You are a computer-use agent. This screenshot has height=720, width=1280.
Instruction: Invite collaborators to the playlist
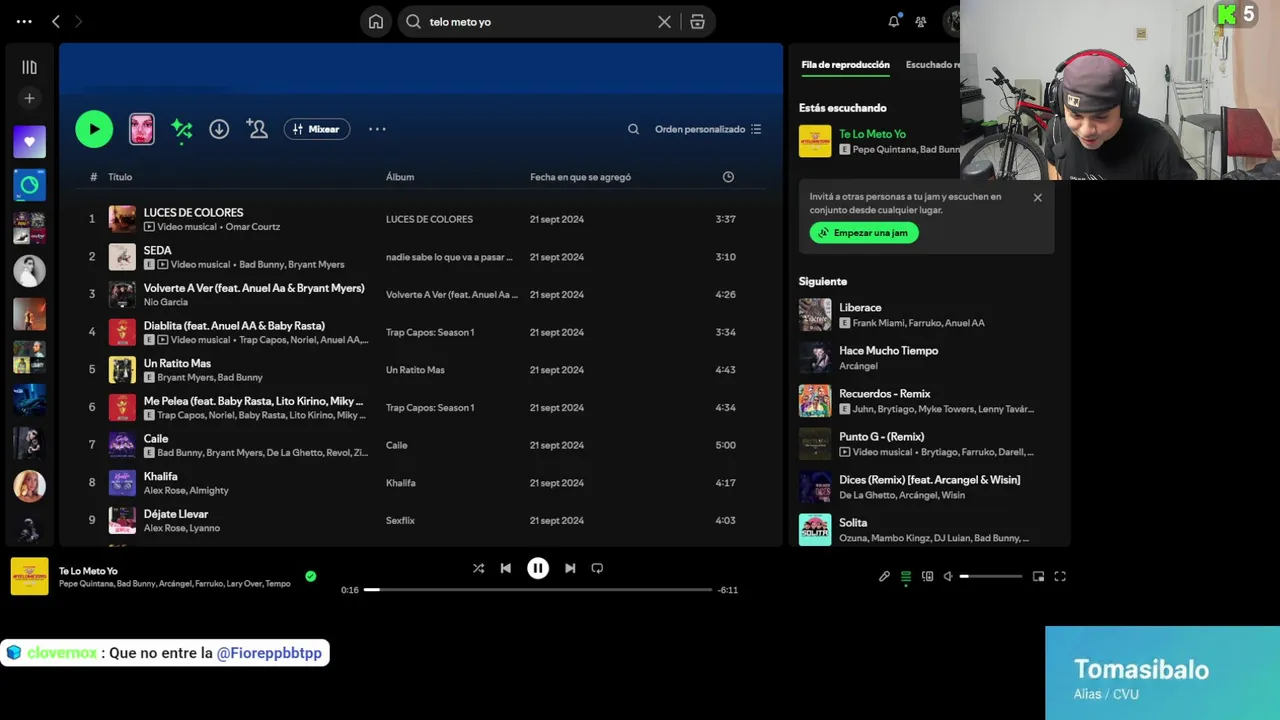(x=257, y=129)
